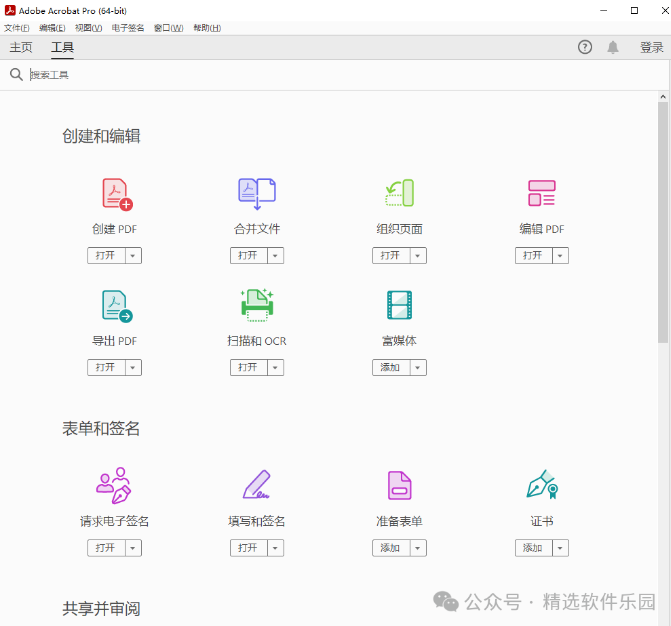The width and height of the screenshot is (671, 626).
Task: Click the 请求电子签名 icon
Action: pyautogui.click(x=114, y=485)
